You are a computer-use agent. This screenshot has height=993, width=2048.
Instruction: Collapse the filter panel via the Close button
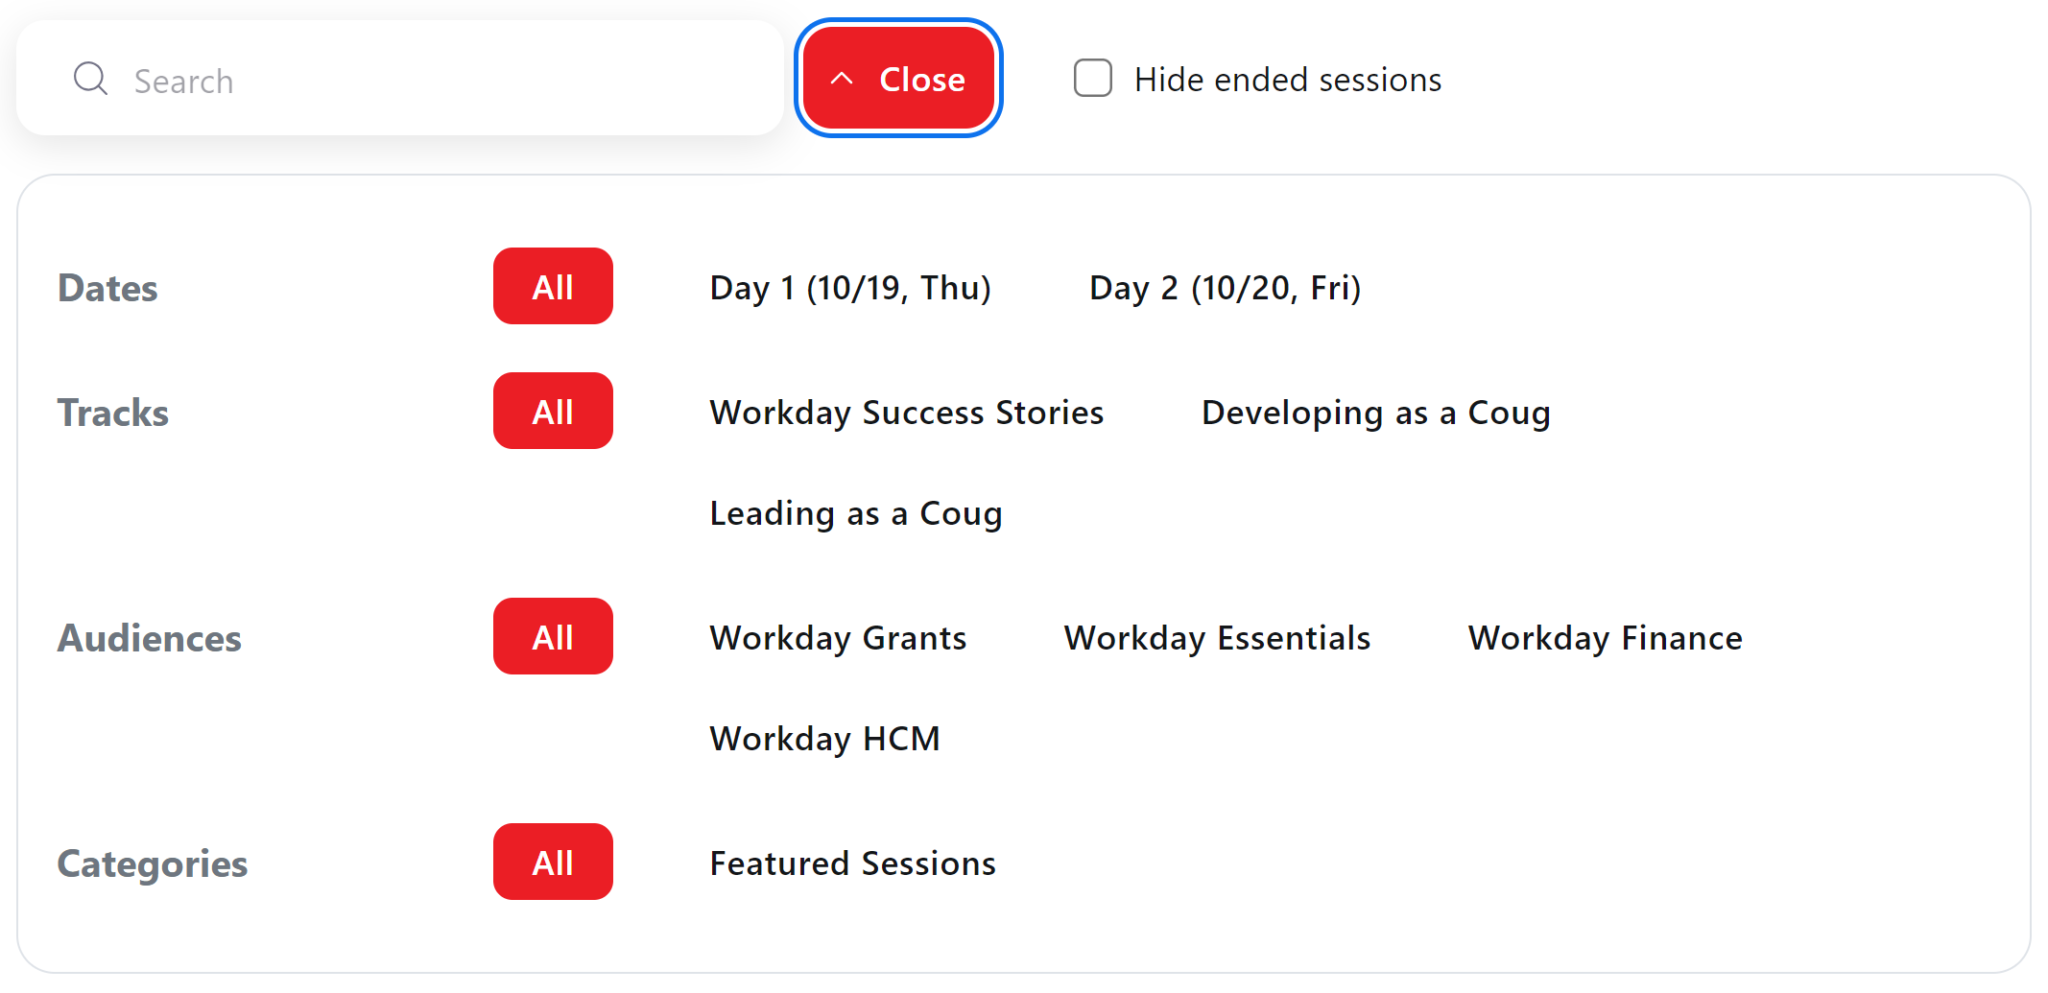[898, 78]
